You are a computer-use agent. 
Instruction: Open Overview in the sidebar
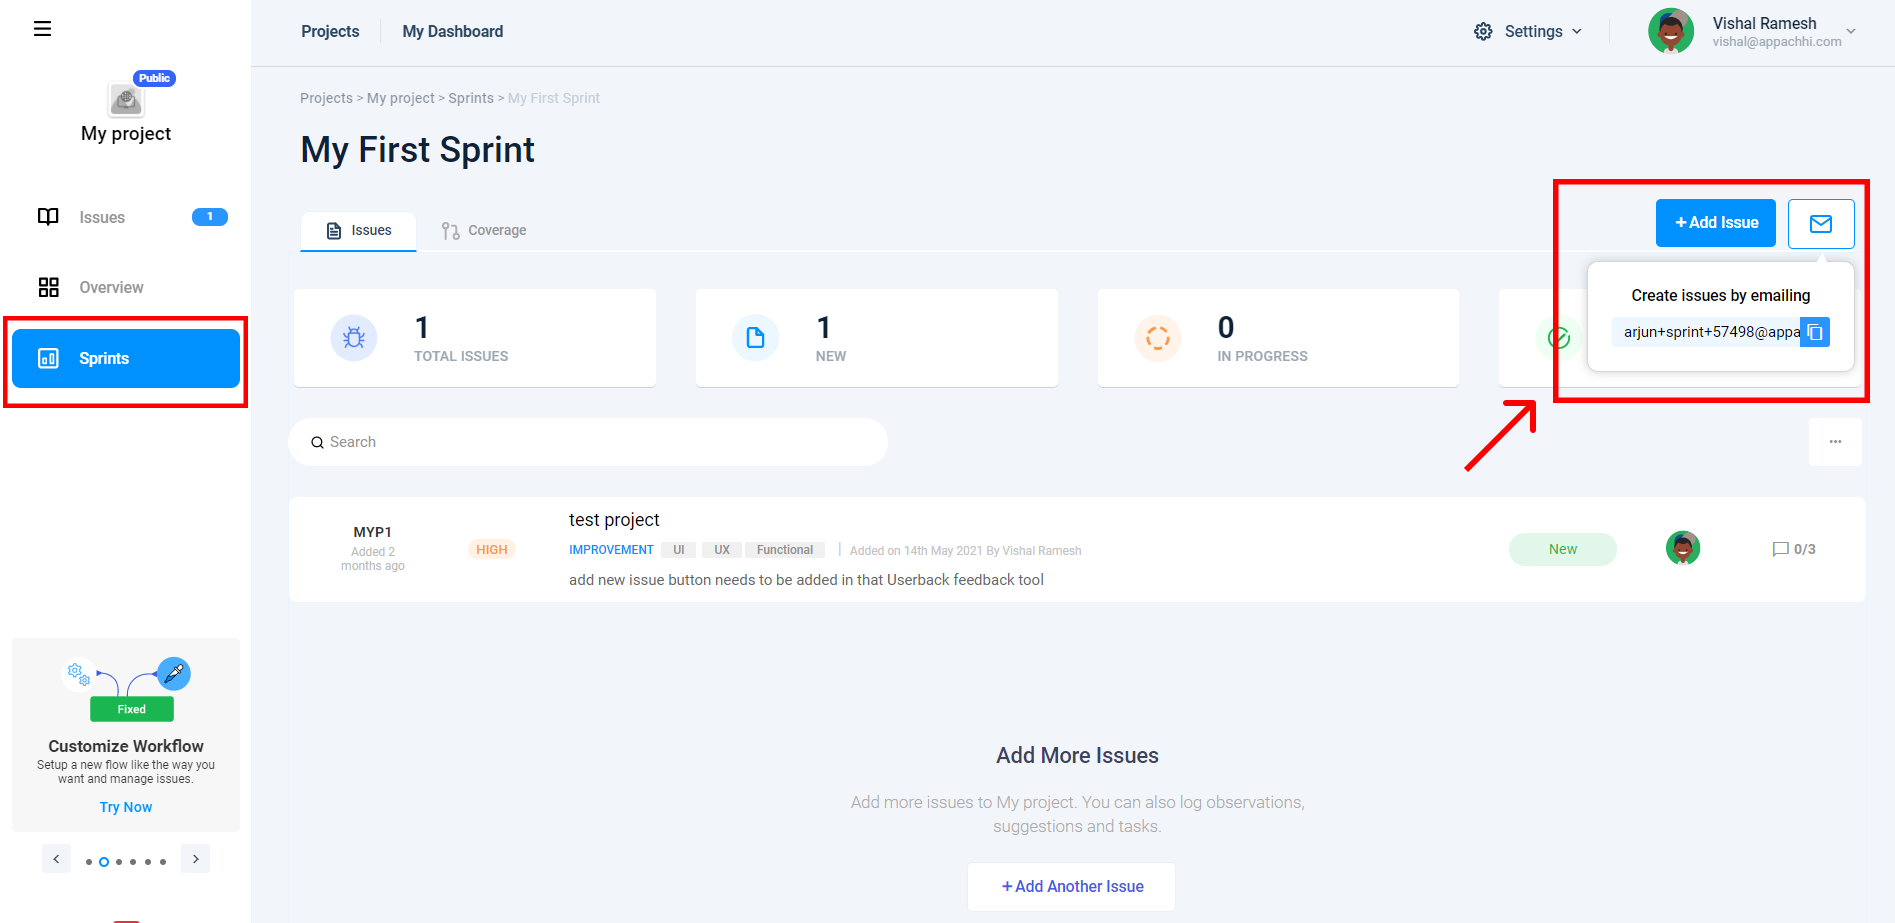pos(111,287)
